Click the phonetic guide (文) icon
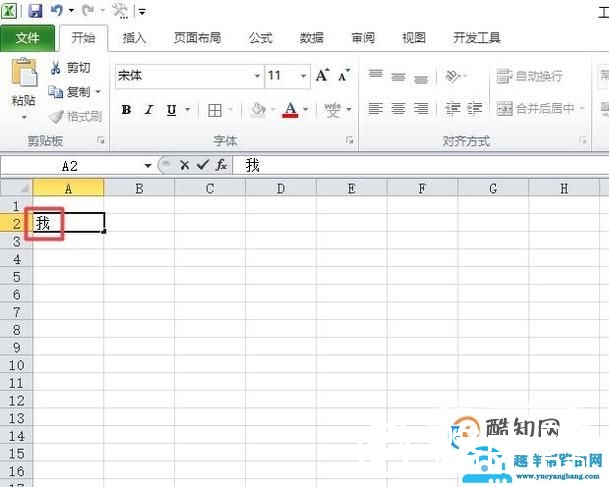Image resolution: width=609 pixels, height=487 pixels. coord(333,110)
